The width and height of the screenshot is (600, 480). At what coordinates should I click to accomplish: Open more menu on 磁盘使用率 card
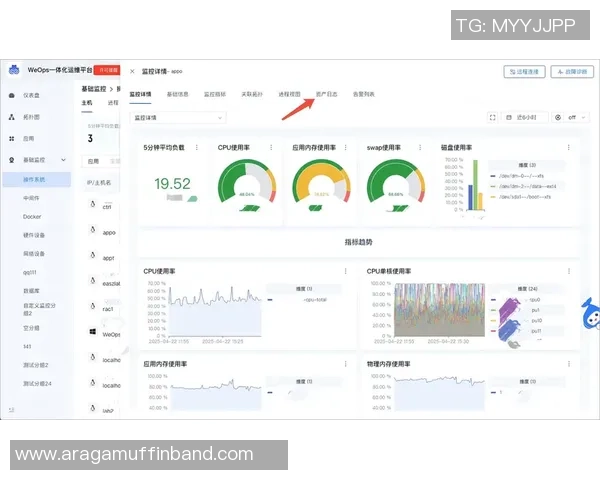(x=569, y=147)
